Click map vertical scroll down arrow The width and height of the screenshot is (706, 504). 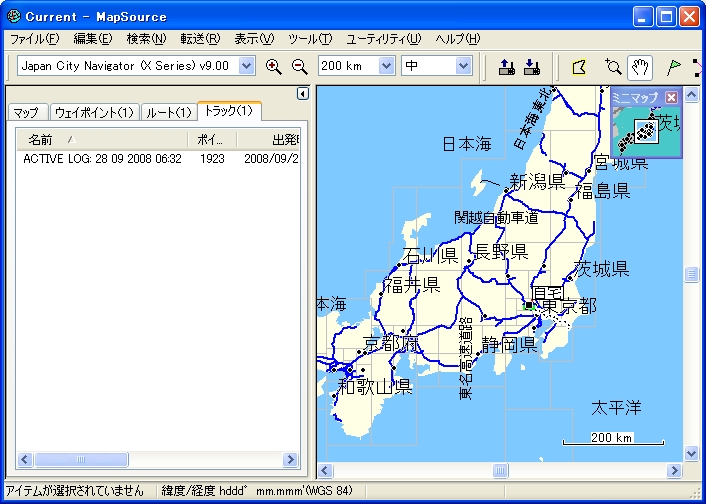692,453
